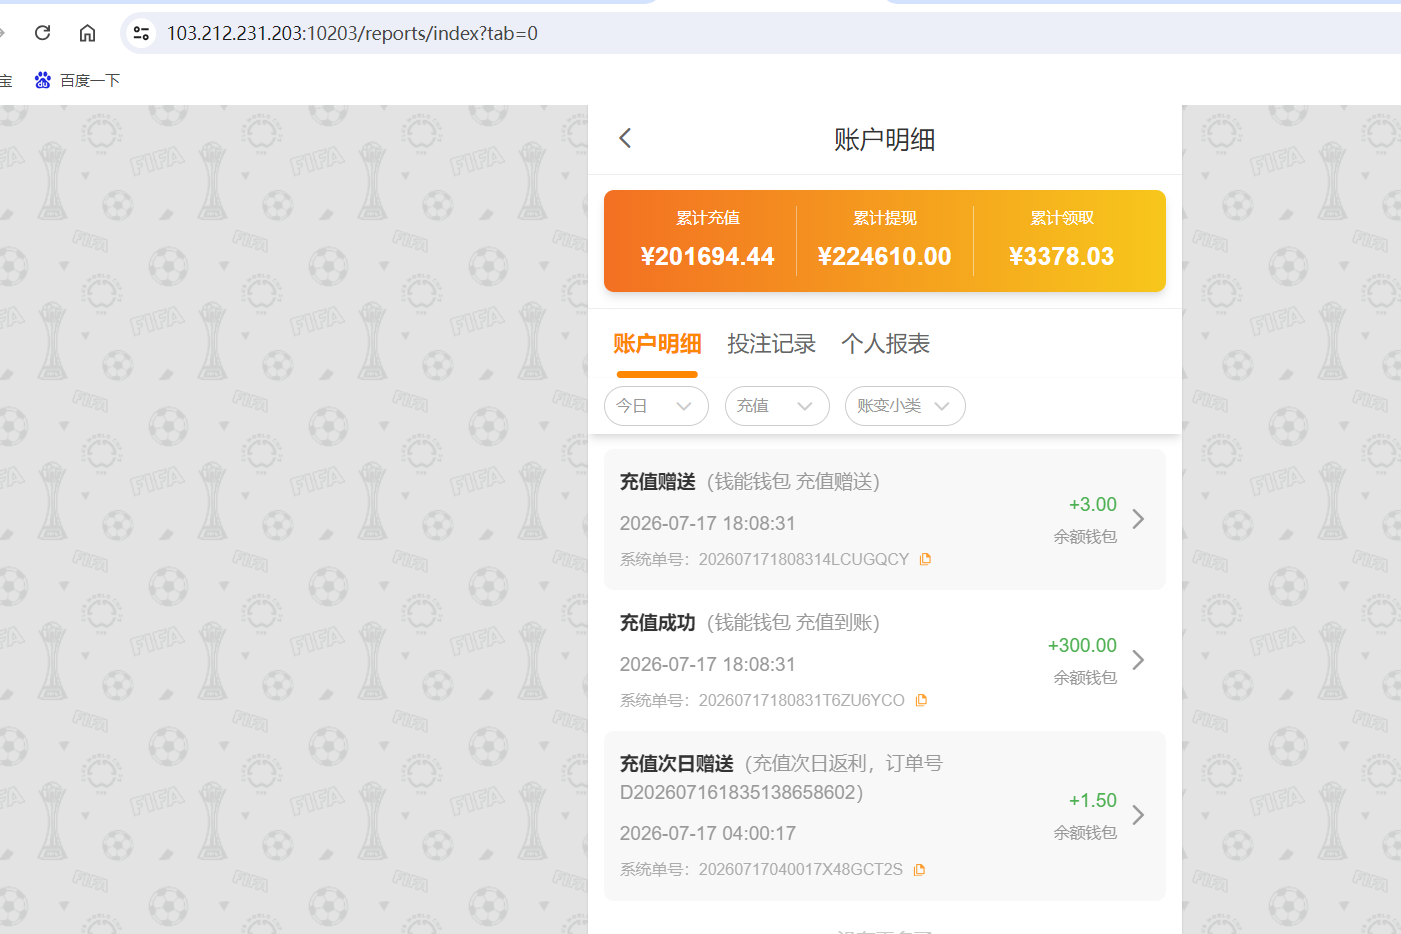Expand the 今日 date filter dropdown
1401x934 pixels.
click(656, 406)
